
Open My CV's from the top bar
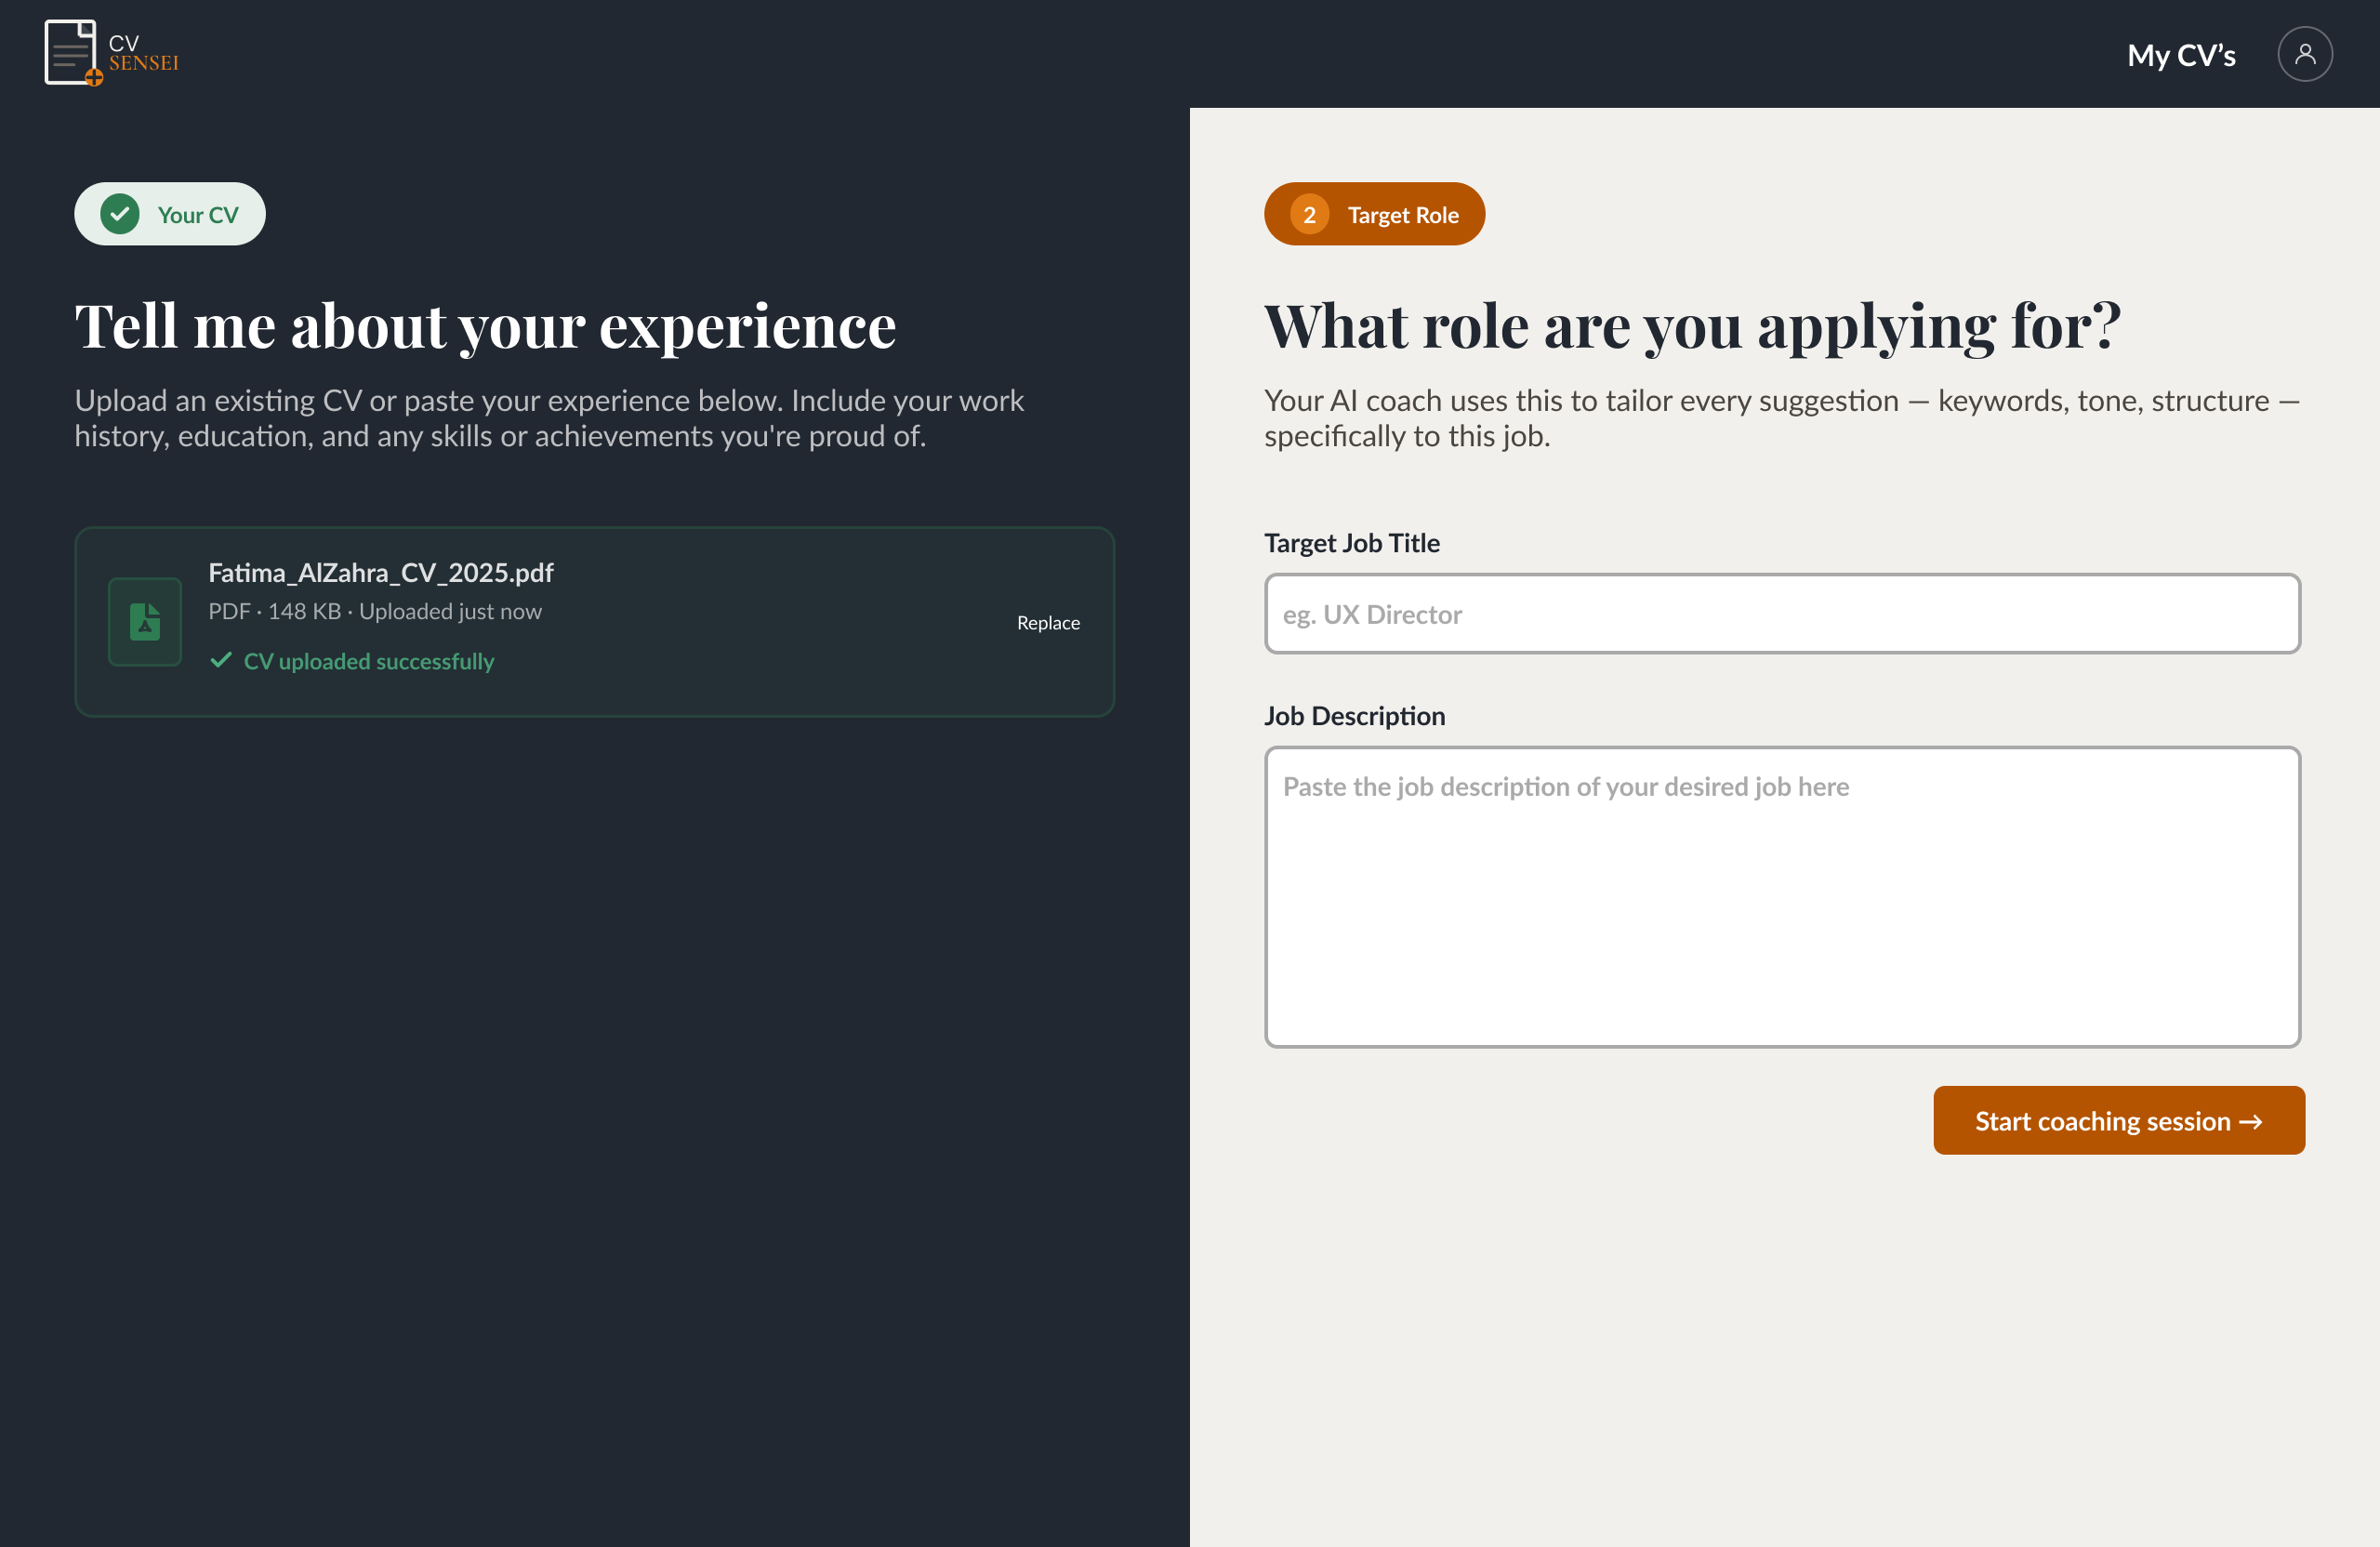tap(2181, 55)
